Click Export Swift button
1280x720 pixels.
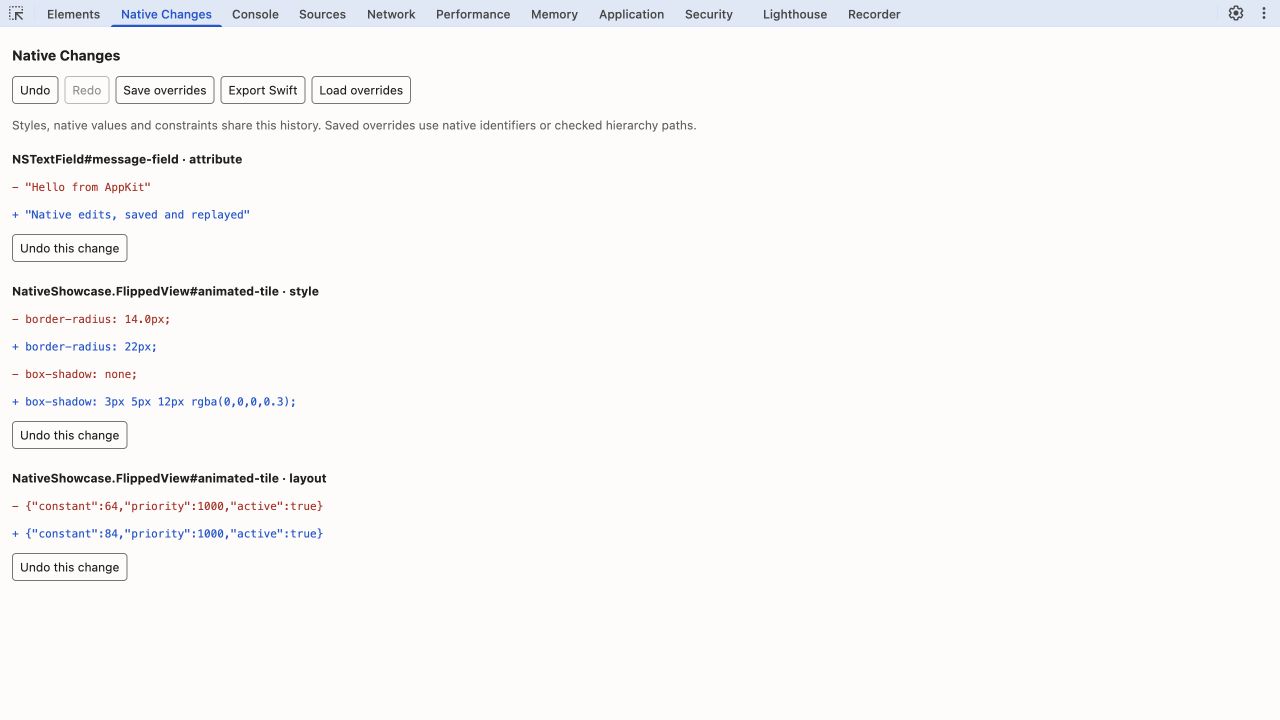point(263,90)
